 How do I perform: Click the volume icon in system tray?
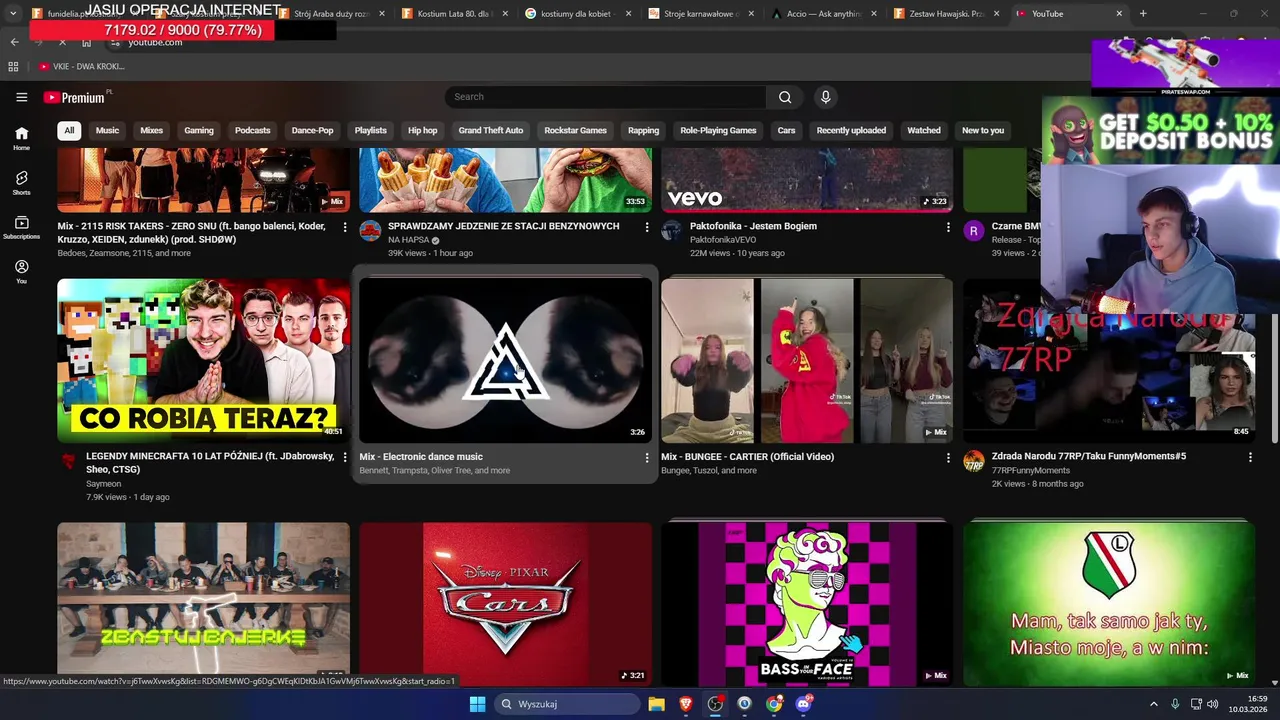pos(1212,704)
